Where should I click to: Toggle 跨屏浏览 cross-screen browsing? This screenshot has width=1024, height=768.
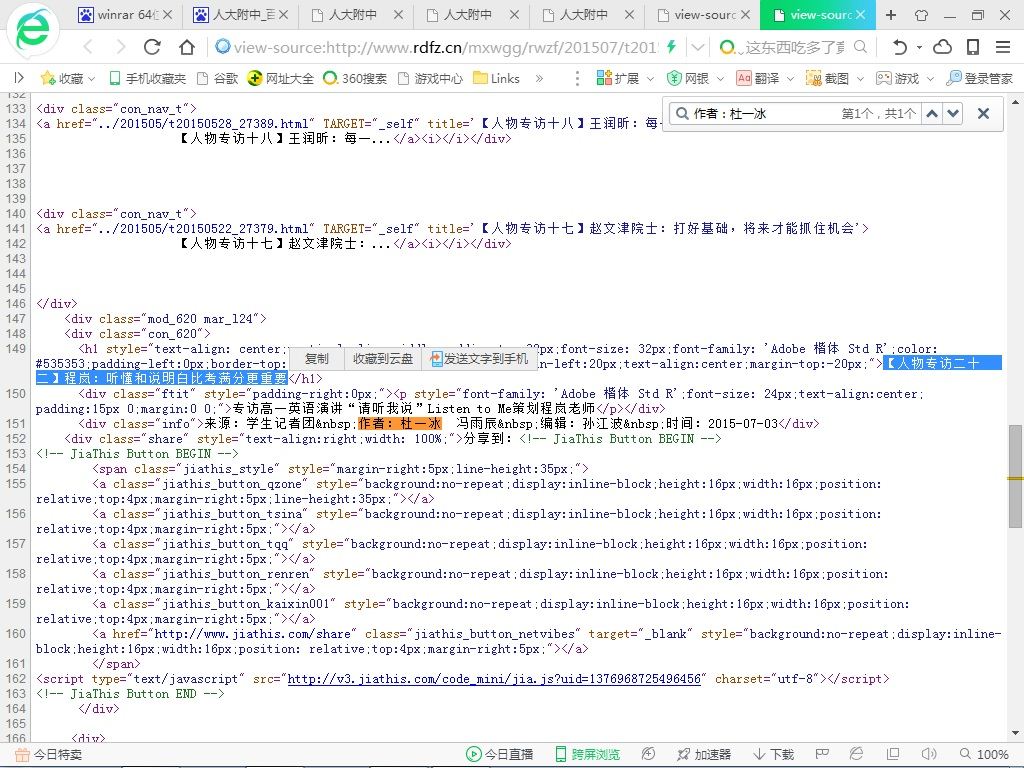(x=587, y=754)
